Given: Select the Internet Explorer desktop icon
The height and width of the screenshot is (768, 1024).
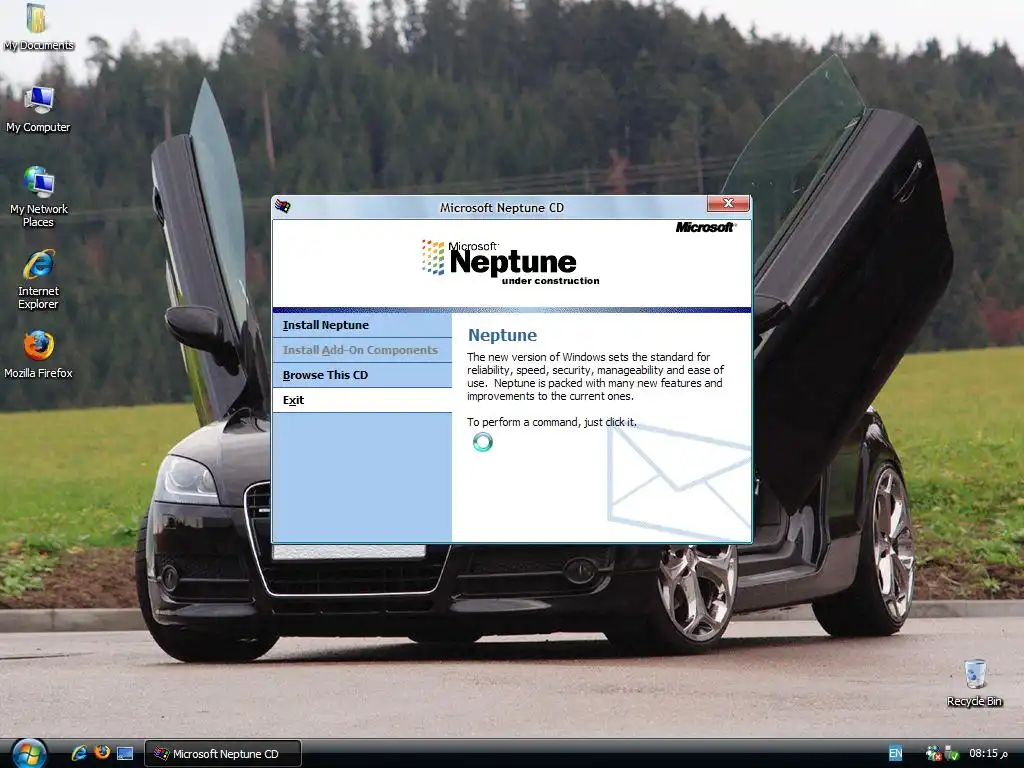Looking at the screenshot, I should pyautogui.click(x=38, y=279).
